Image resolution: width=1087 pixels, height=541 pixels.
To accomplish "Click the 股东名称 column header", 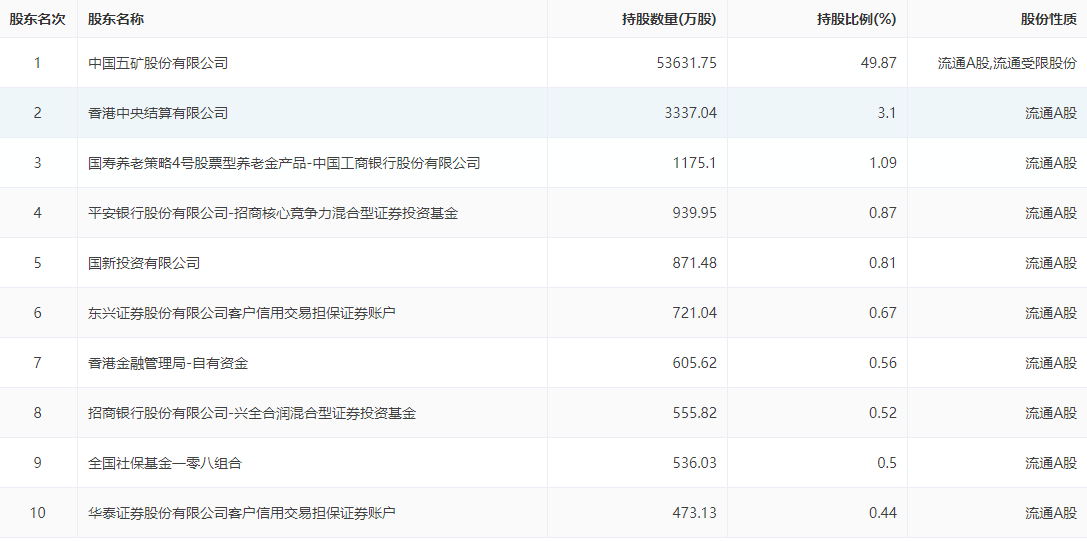I will (x=116, y=19).
